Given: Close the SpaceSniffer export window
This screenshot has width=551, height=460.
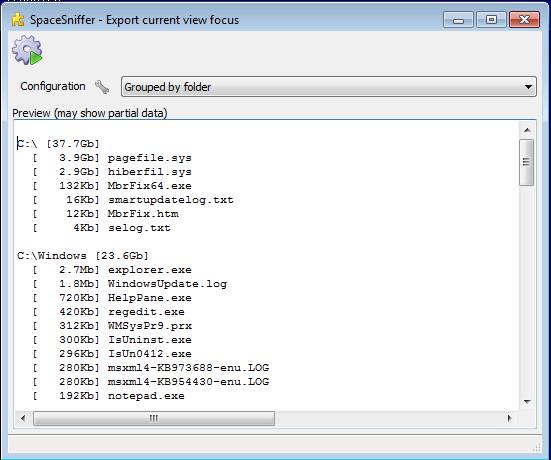Looking at the screenshot, I should (524, 20).
